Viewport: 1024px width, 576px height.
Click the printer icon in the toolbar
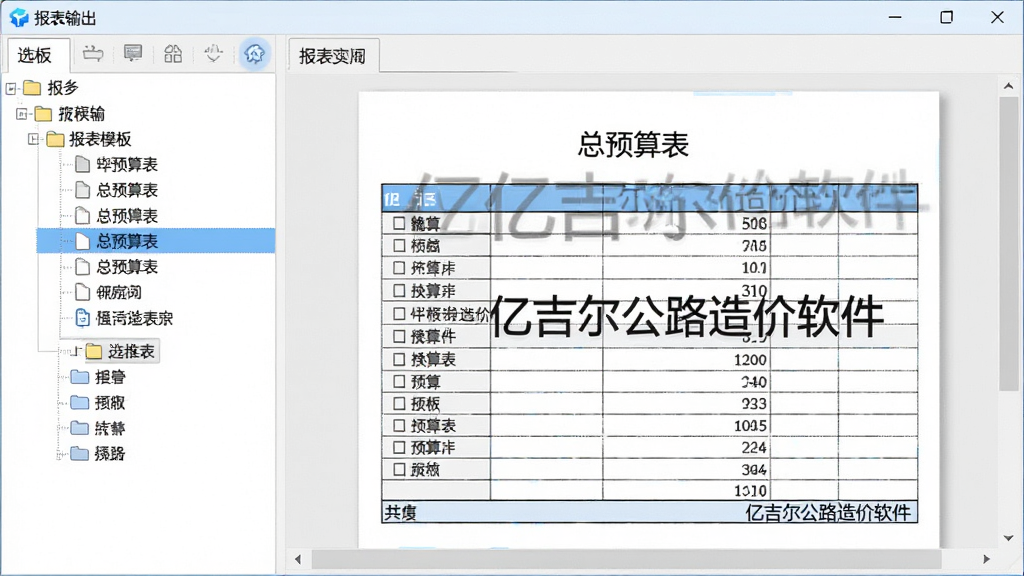[x=93, y=54]
